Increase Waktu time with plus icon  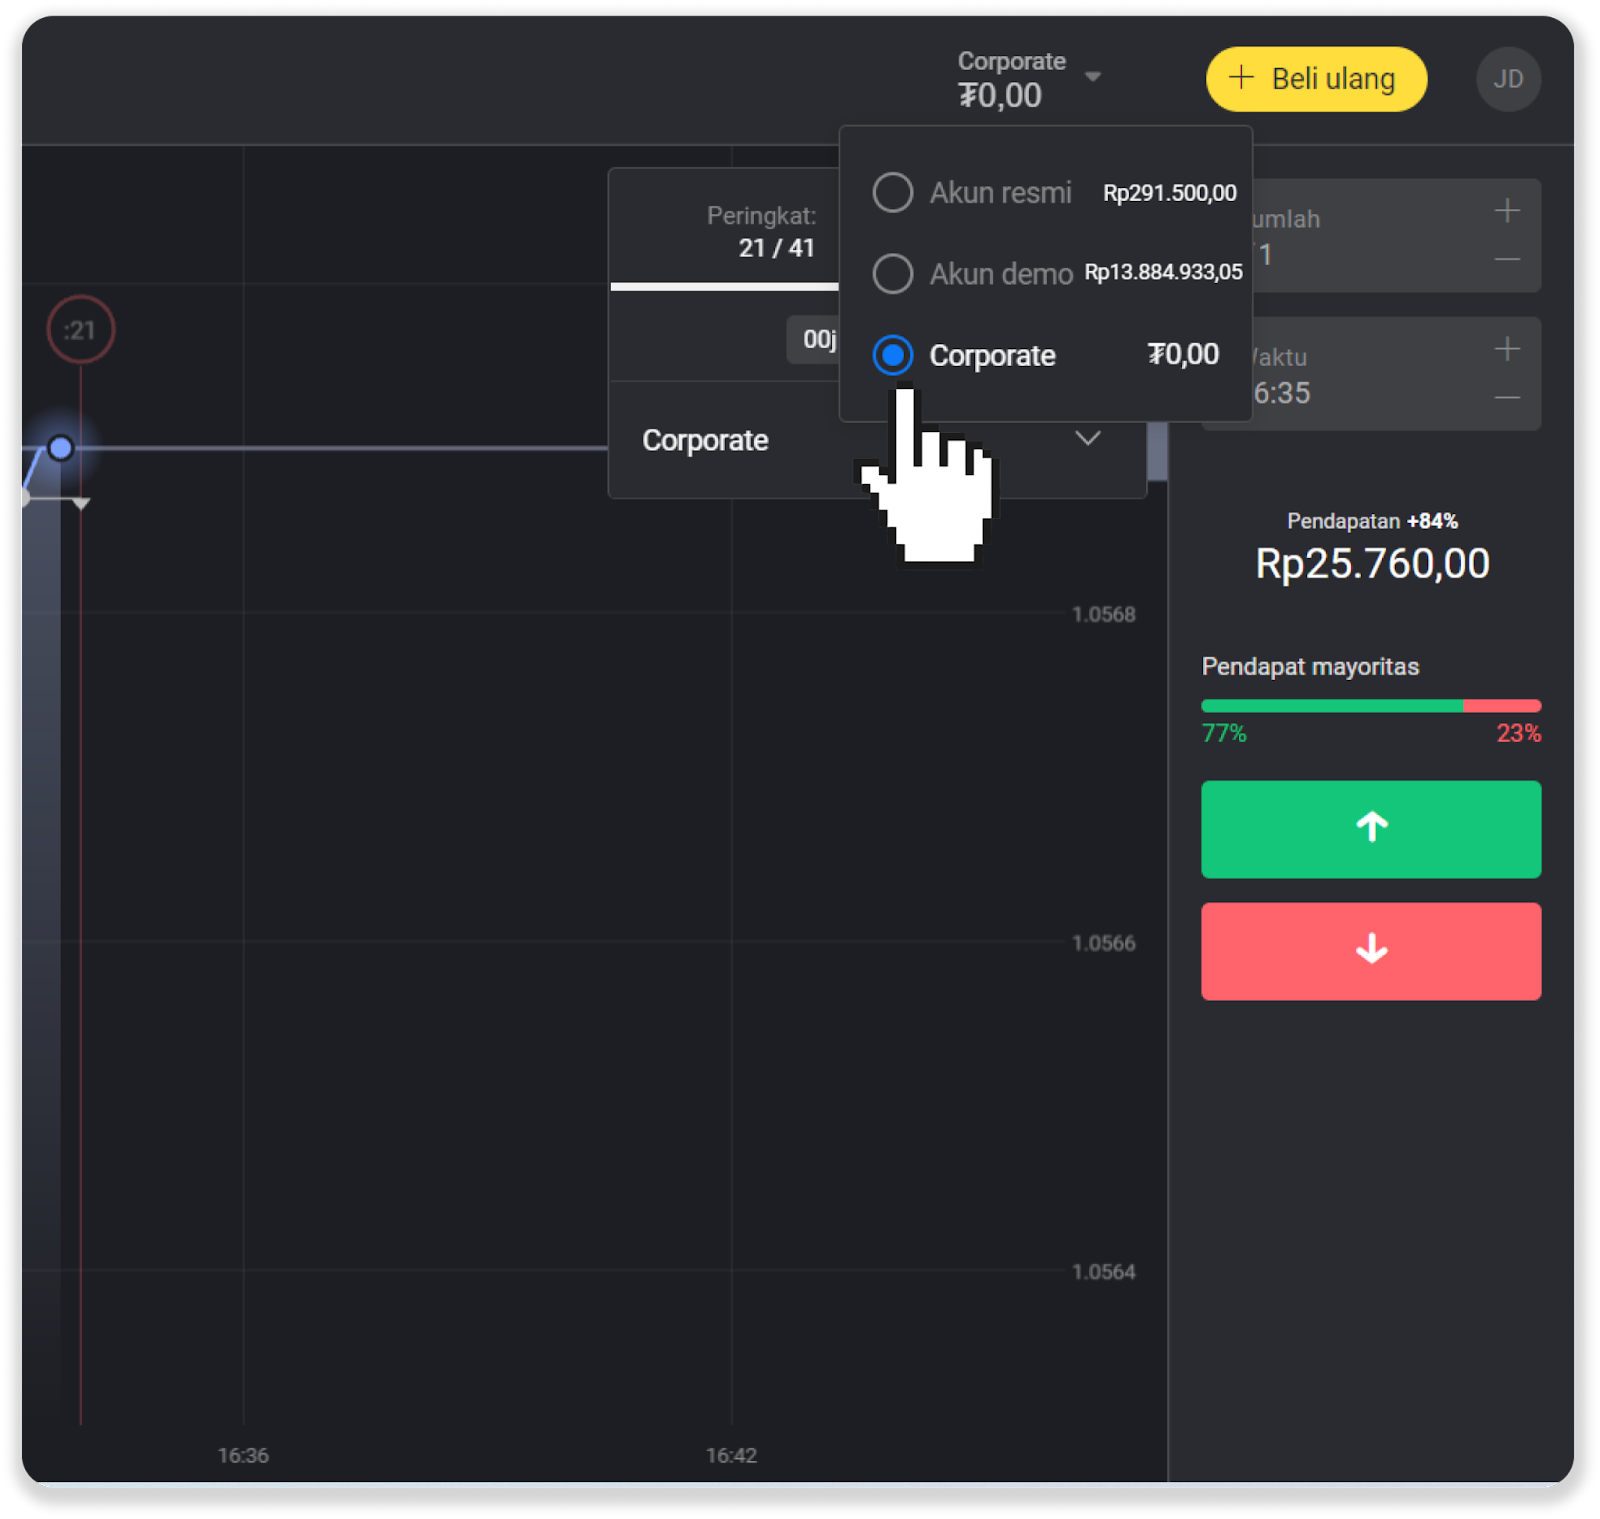(x=1506, y=349)
